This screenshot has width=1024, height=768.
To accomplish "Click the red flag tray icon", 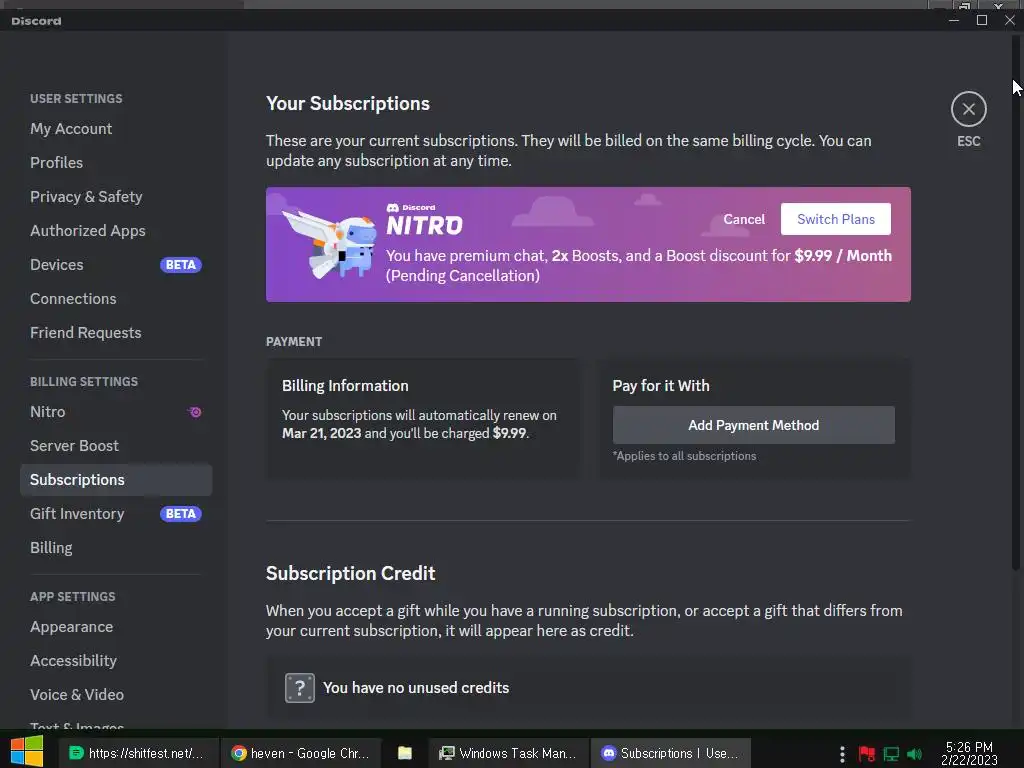I will click(x=867, y=754).
